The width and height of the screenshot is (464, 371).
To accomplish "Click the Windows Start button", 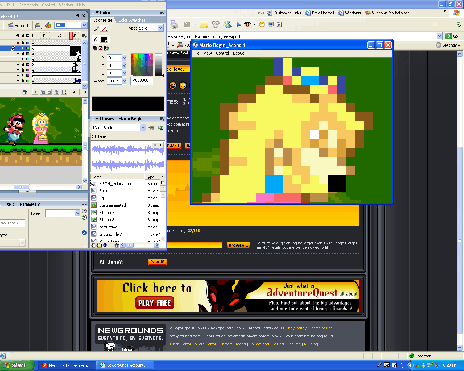I will pos(17,365).
